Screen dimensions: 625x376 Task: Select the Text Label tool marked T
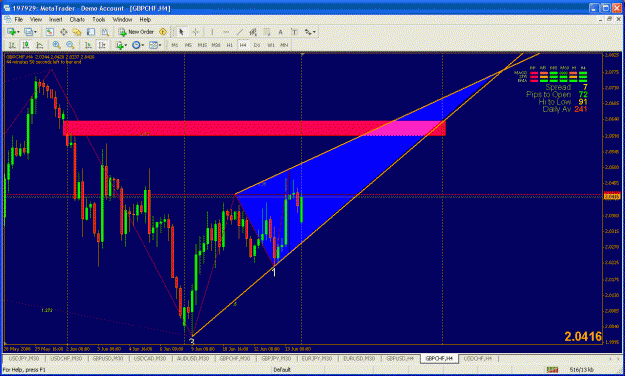[x=294, y=32]
